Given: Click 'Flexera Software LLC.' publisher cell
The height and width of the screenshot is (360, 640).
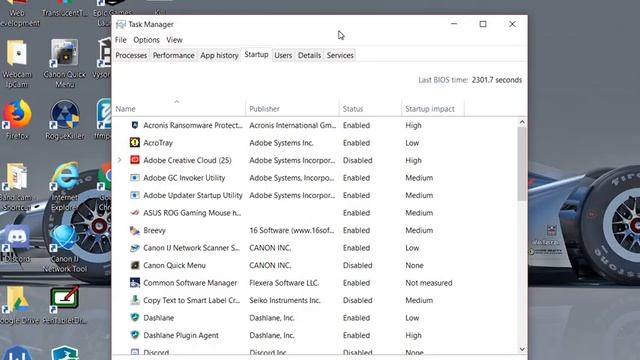Looking at the screenshot, I should pos(284,282).
